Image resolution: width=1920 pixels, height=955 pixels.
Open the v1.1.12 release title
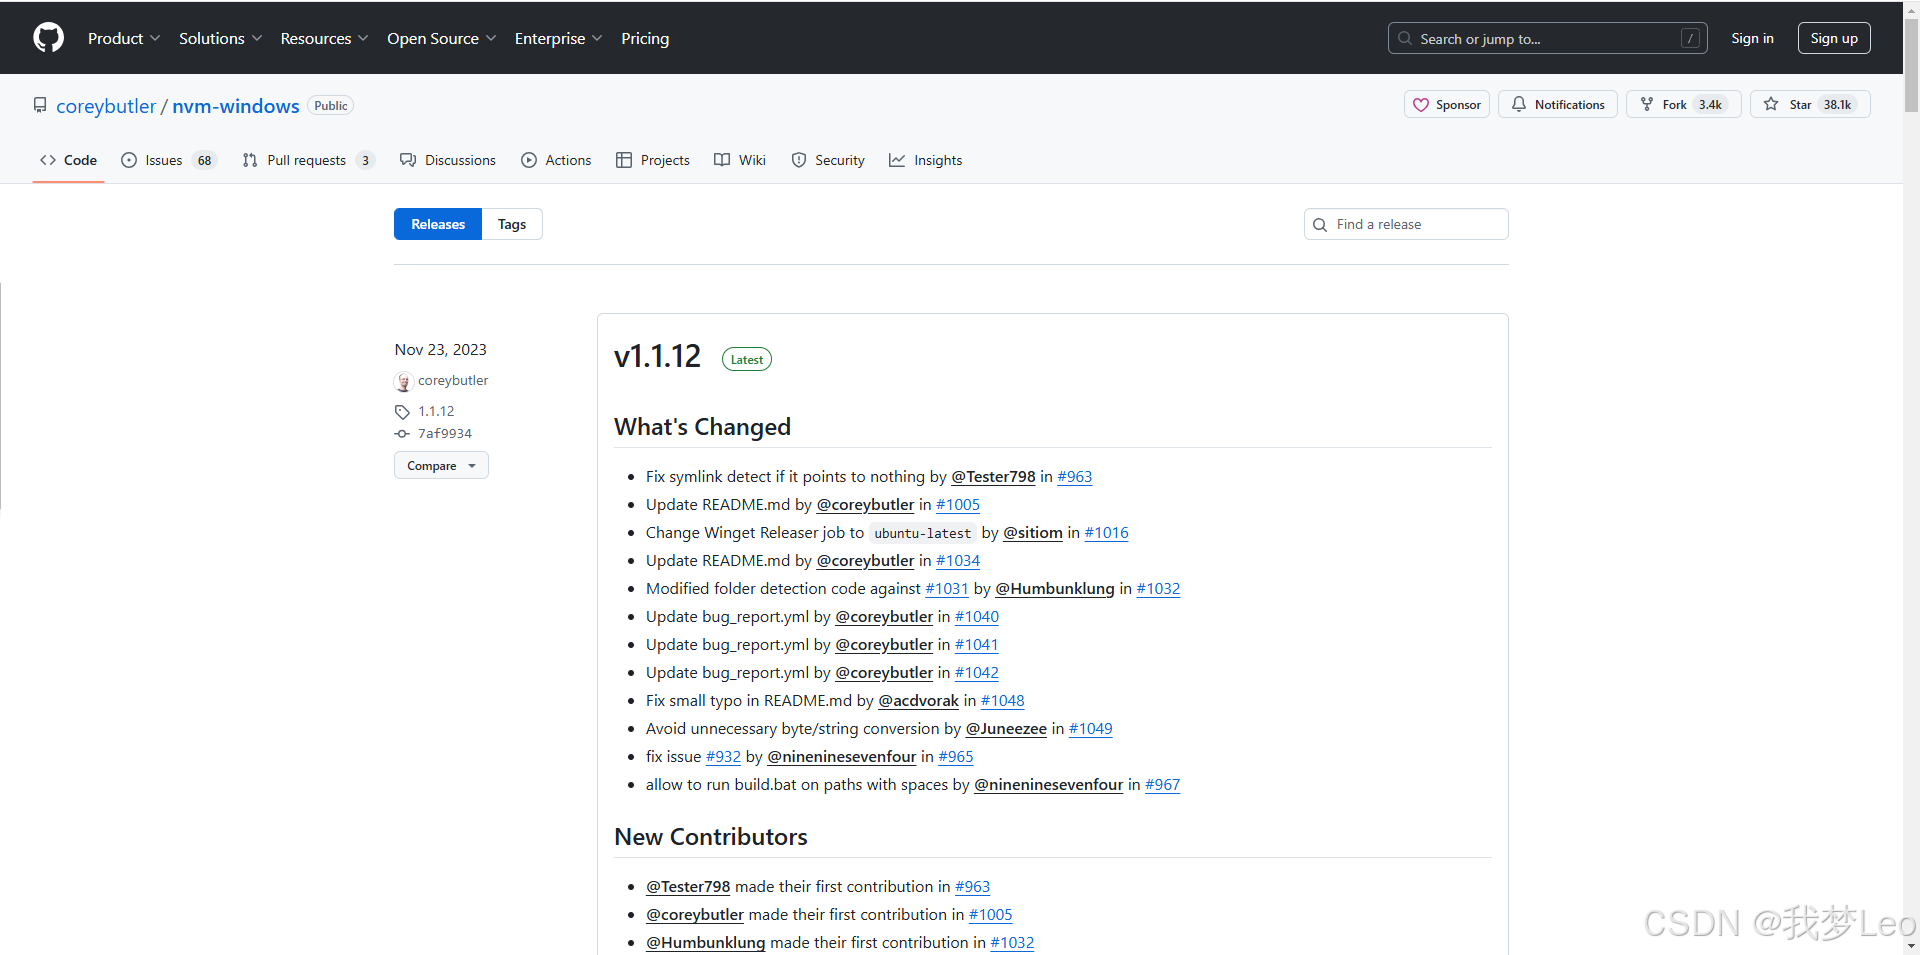click(x=658, y=356)
